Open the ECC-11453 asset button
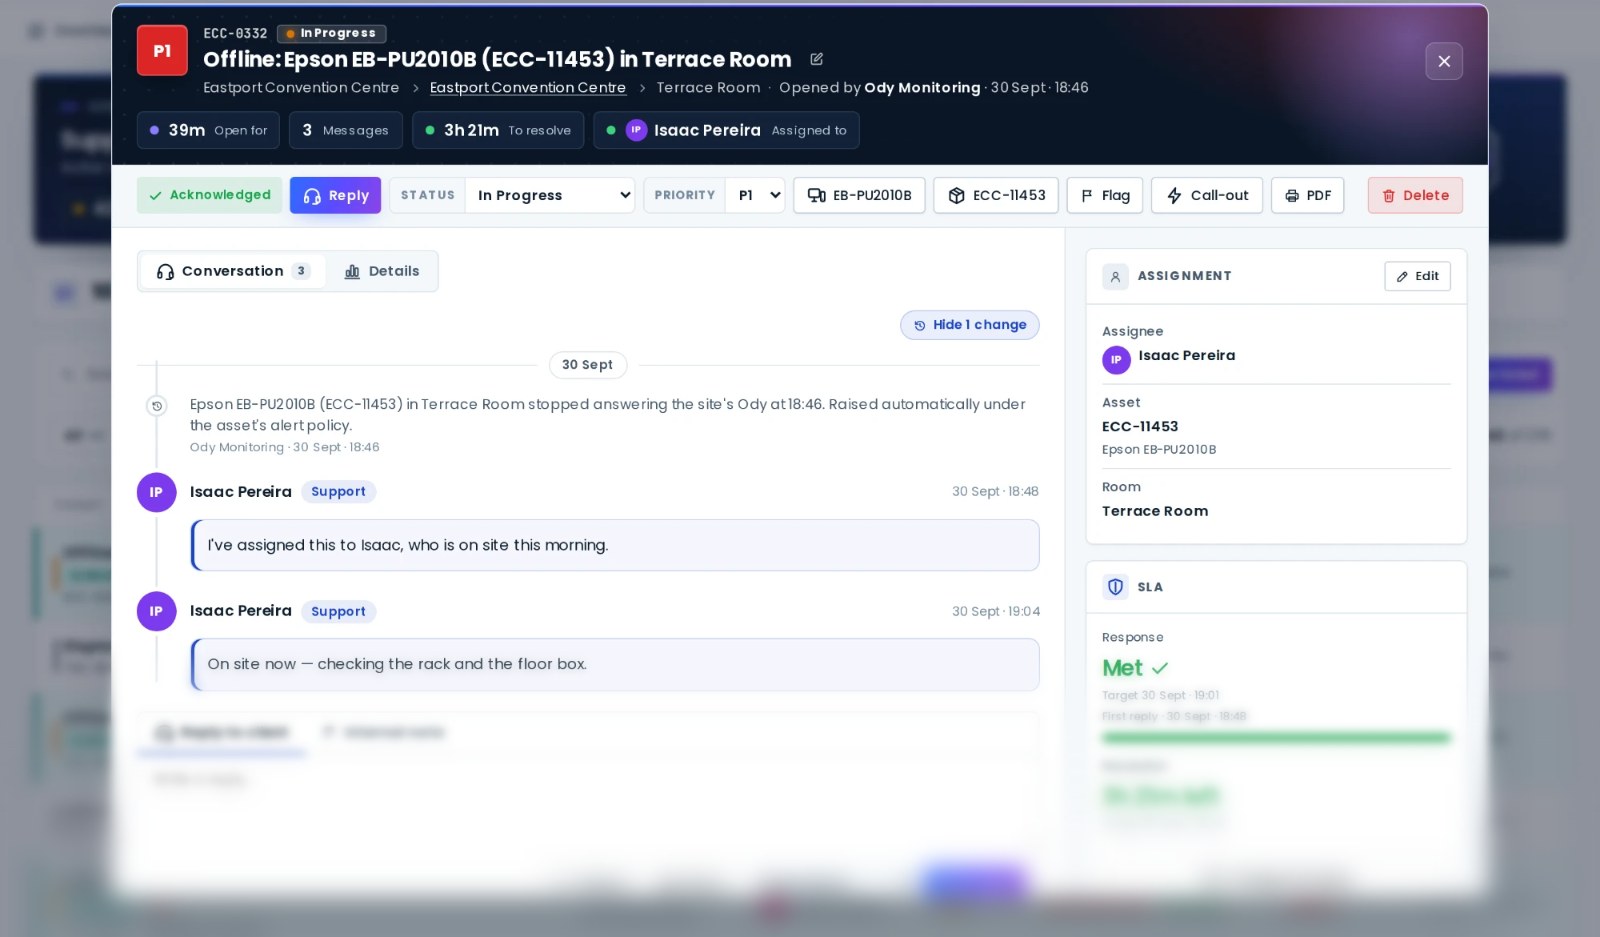This screenshot has width=1600, height=937. [x=996, y=195]
